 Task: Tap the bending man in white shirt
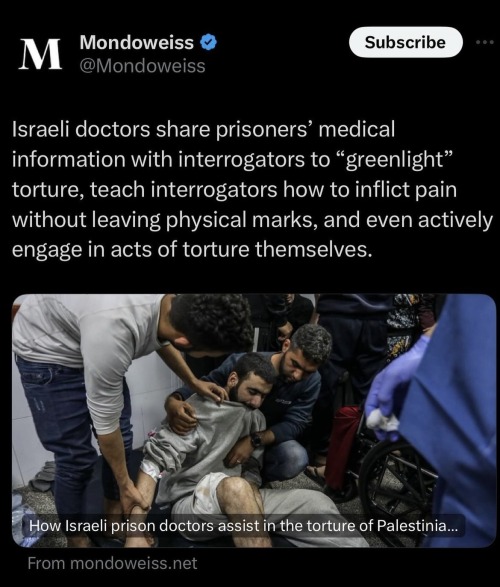point(112,393)
